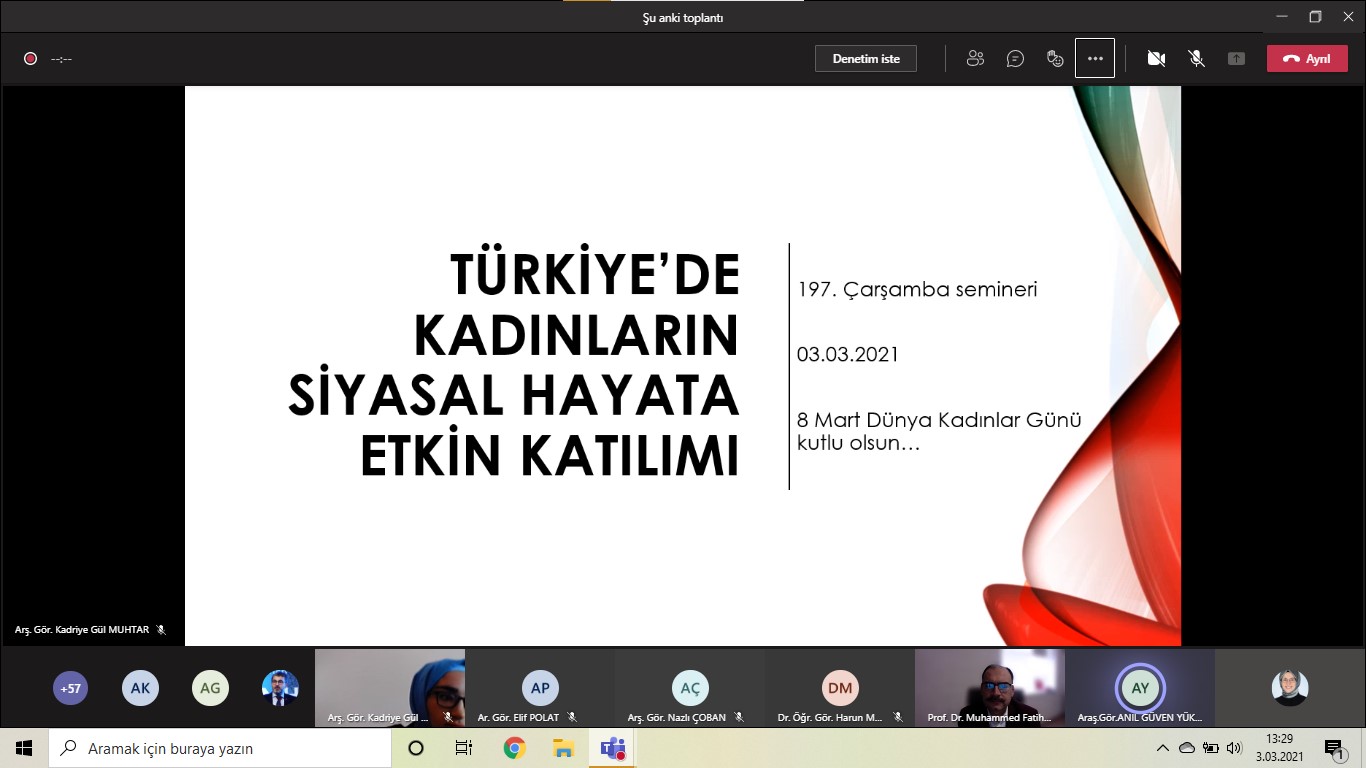Show hidden system tray icons
This screenshot has height=768, width=1366.
click(x=1162, y=748)
